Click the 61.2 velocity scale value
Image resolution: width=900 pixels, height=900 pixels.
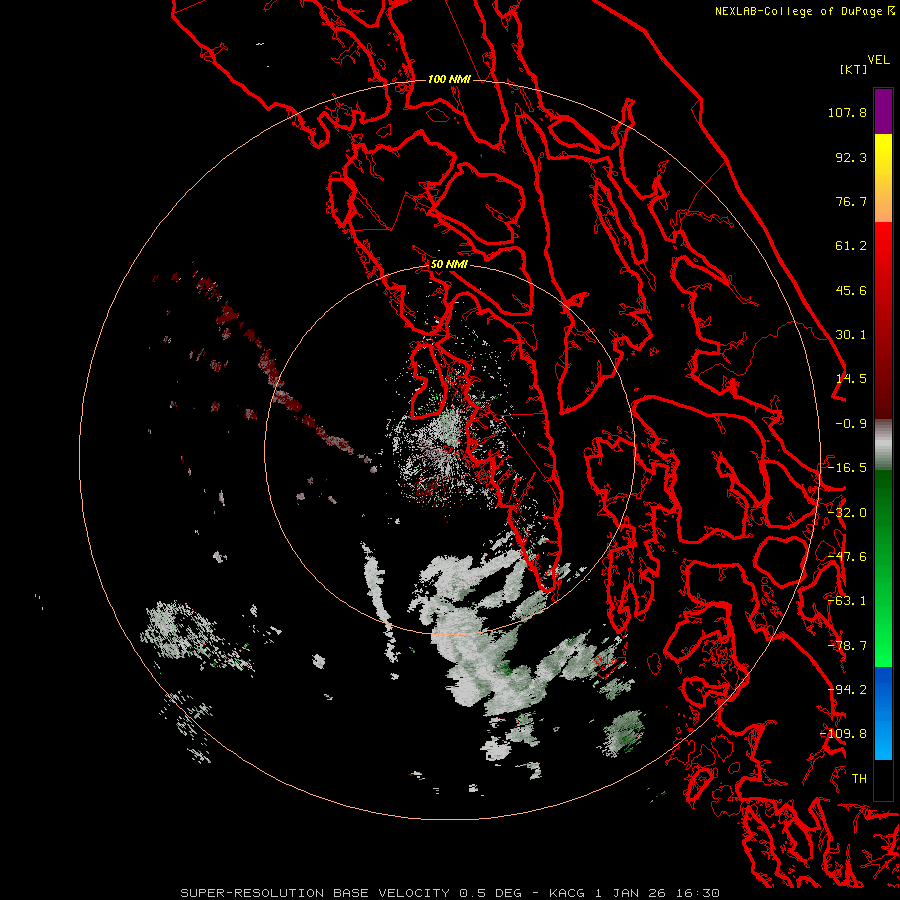pyautogui.click(x=851, y=246)
